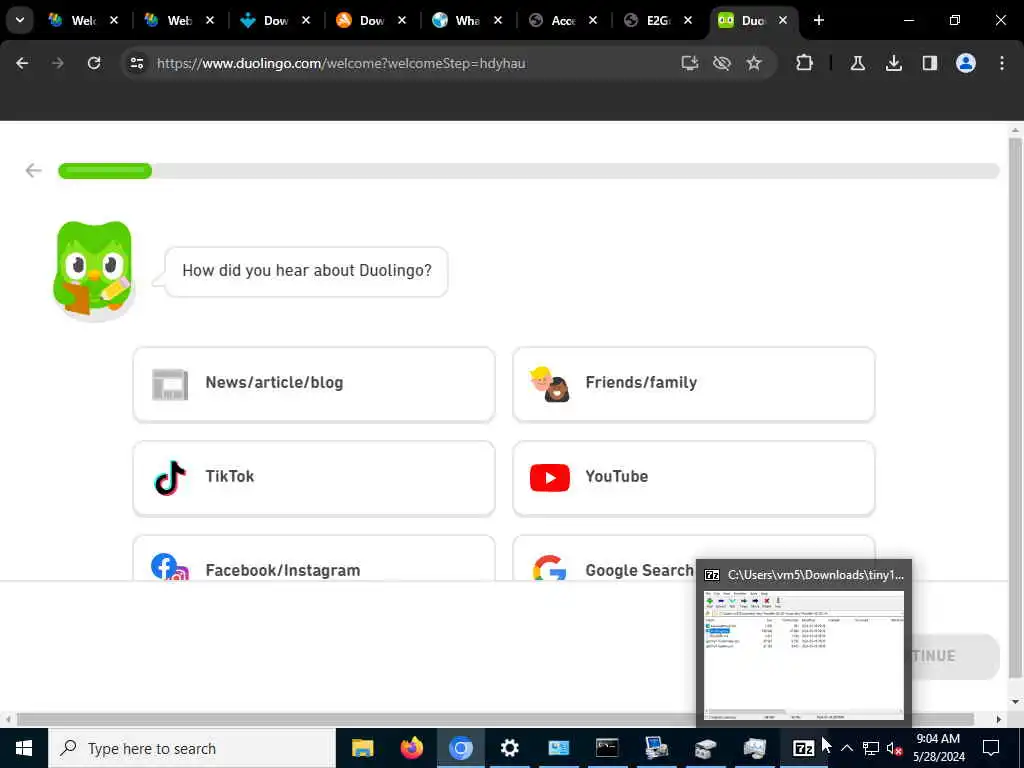Click the Duolingo owl mascot
The image size is (1024, 768).
93,270
